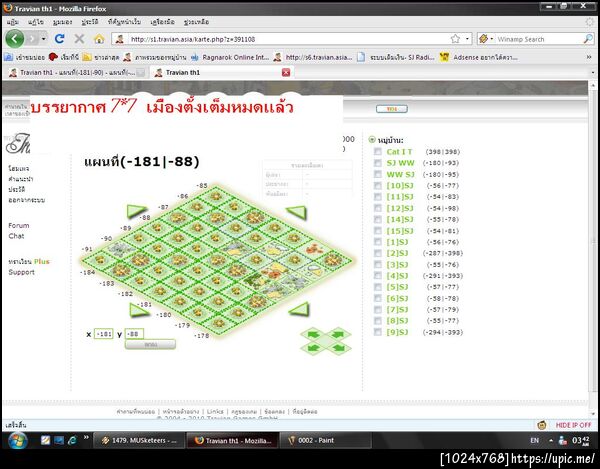Select the active Travian th1 tab
Viewport: 600px width, 469px height.
(222, 72)
